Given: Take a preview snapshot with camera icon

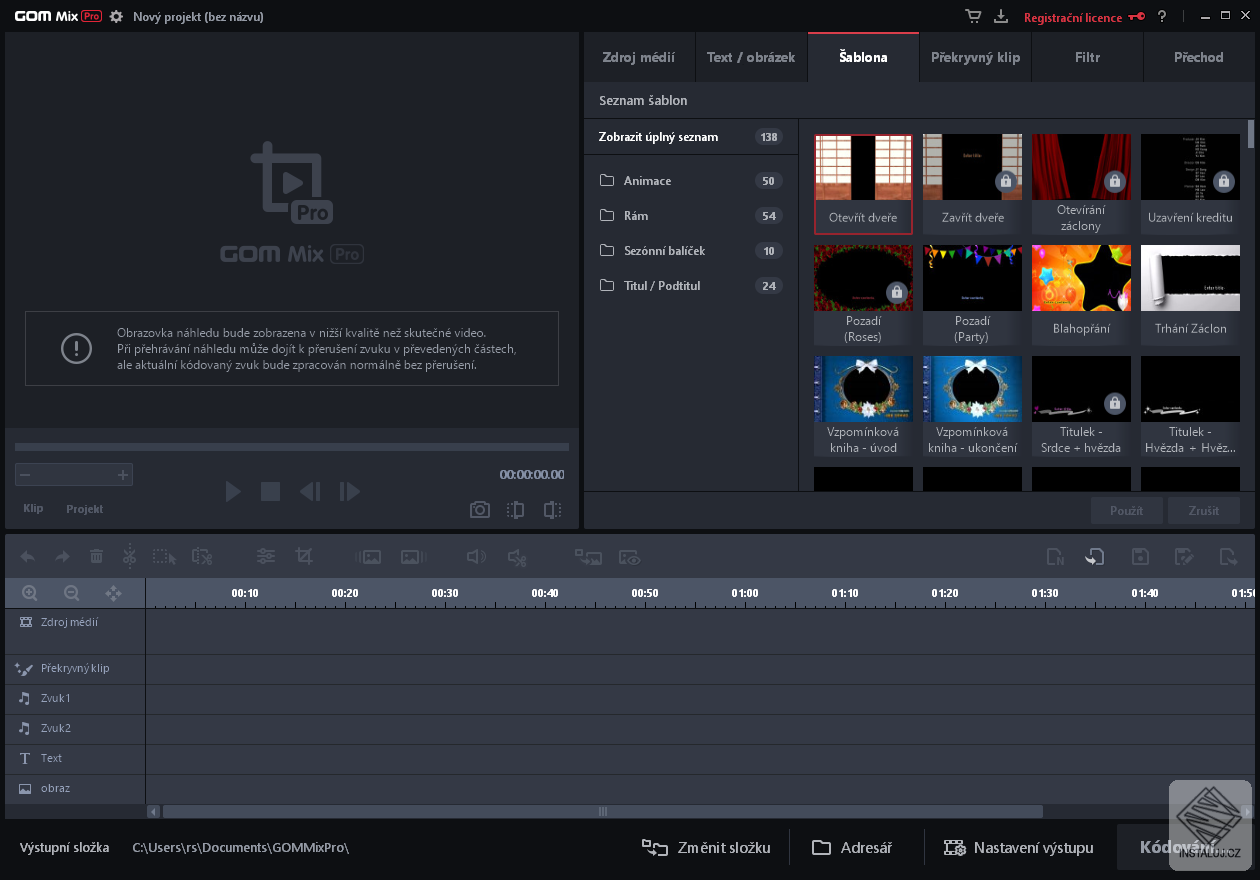Looking at the screenshot, I should click(480, 510).
